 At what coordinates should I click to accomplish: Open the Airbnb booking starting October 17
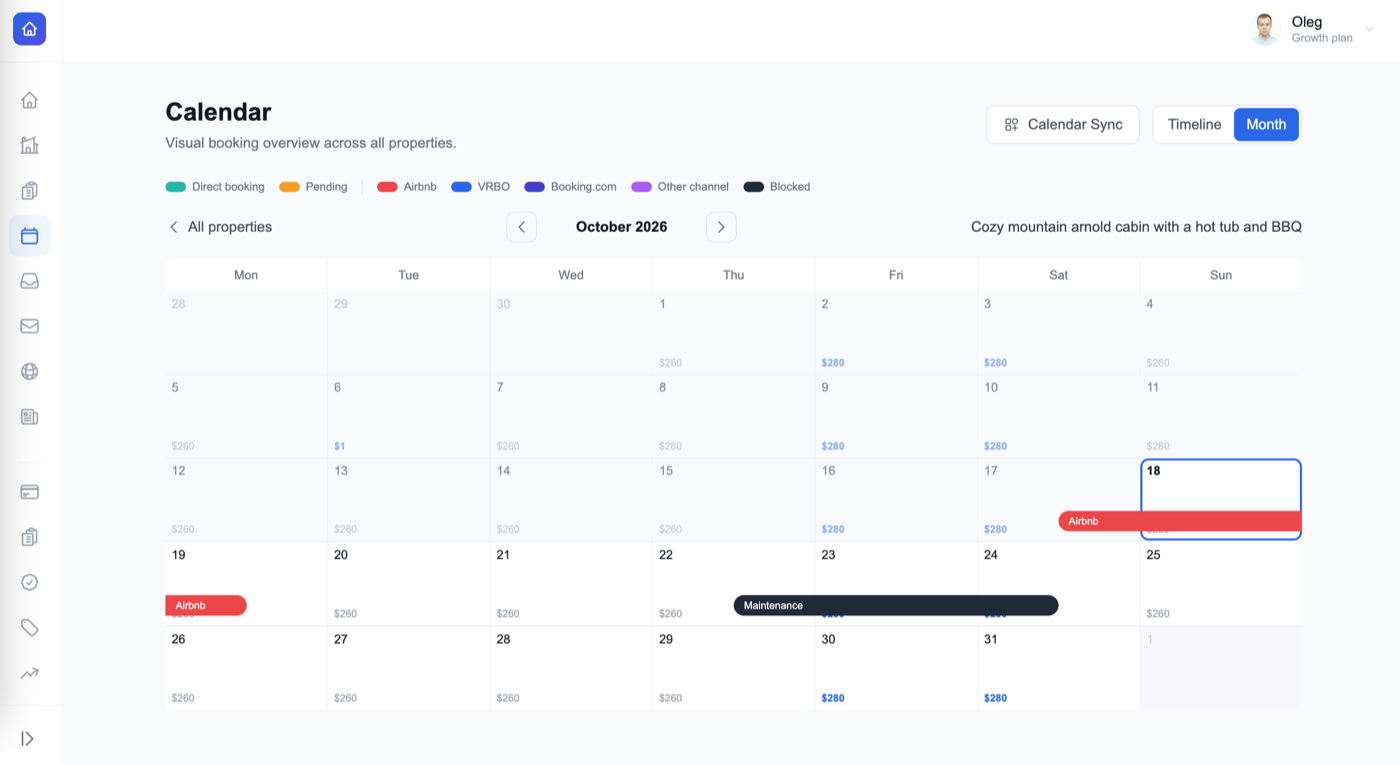pos(1180,521)
